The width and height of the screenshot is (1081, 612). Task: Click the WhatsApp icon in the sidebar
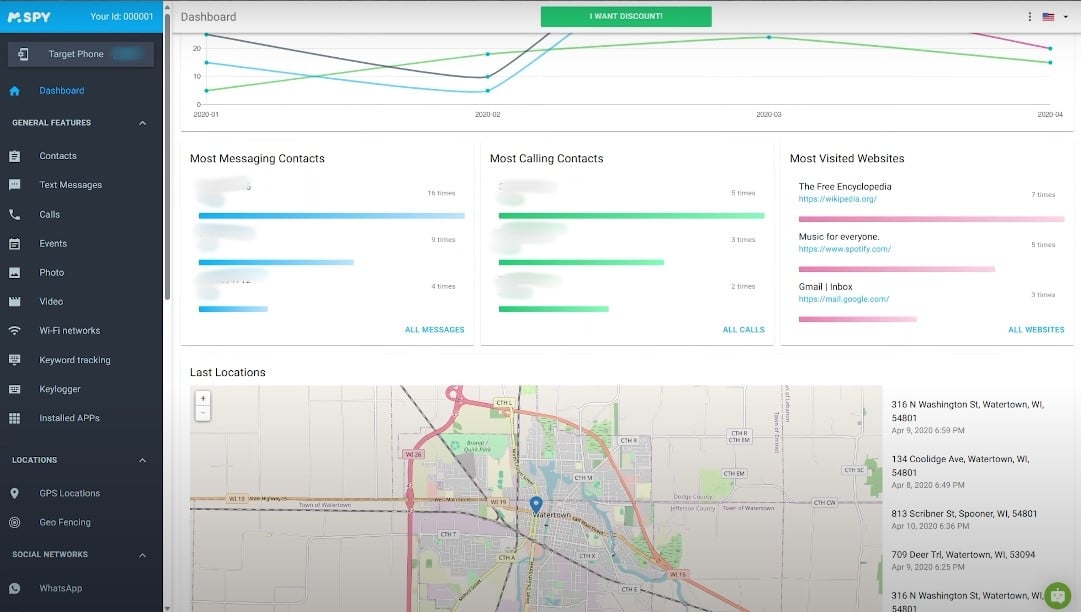coord(15,588)
